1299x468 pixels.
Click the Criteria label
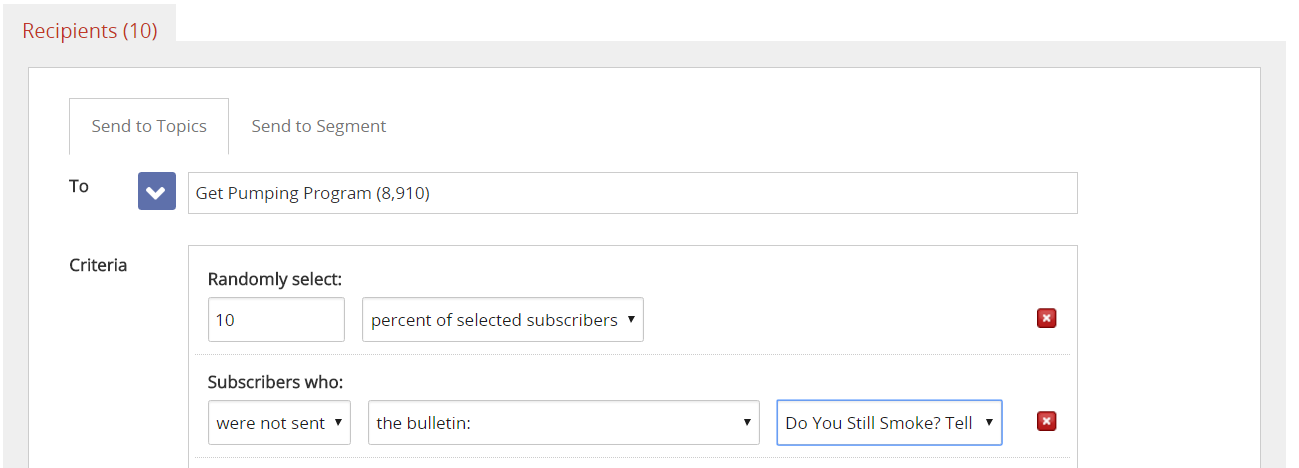98,265
